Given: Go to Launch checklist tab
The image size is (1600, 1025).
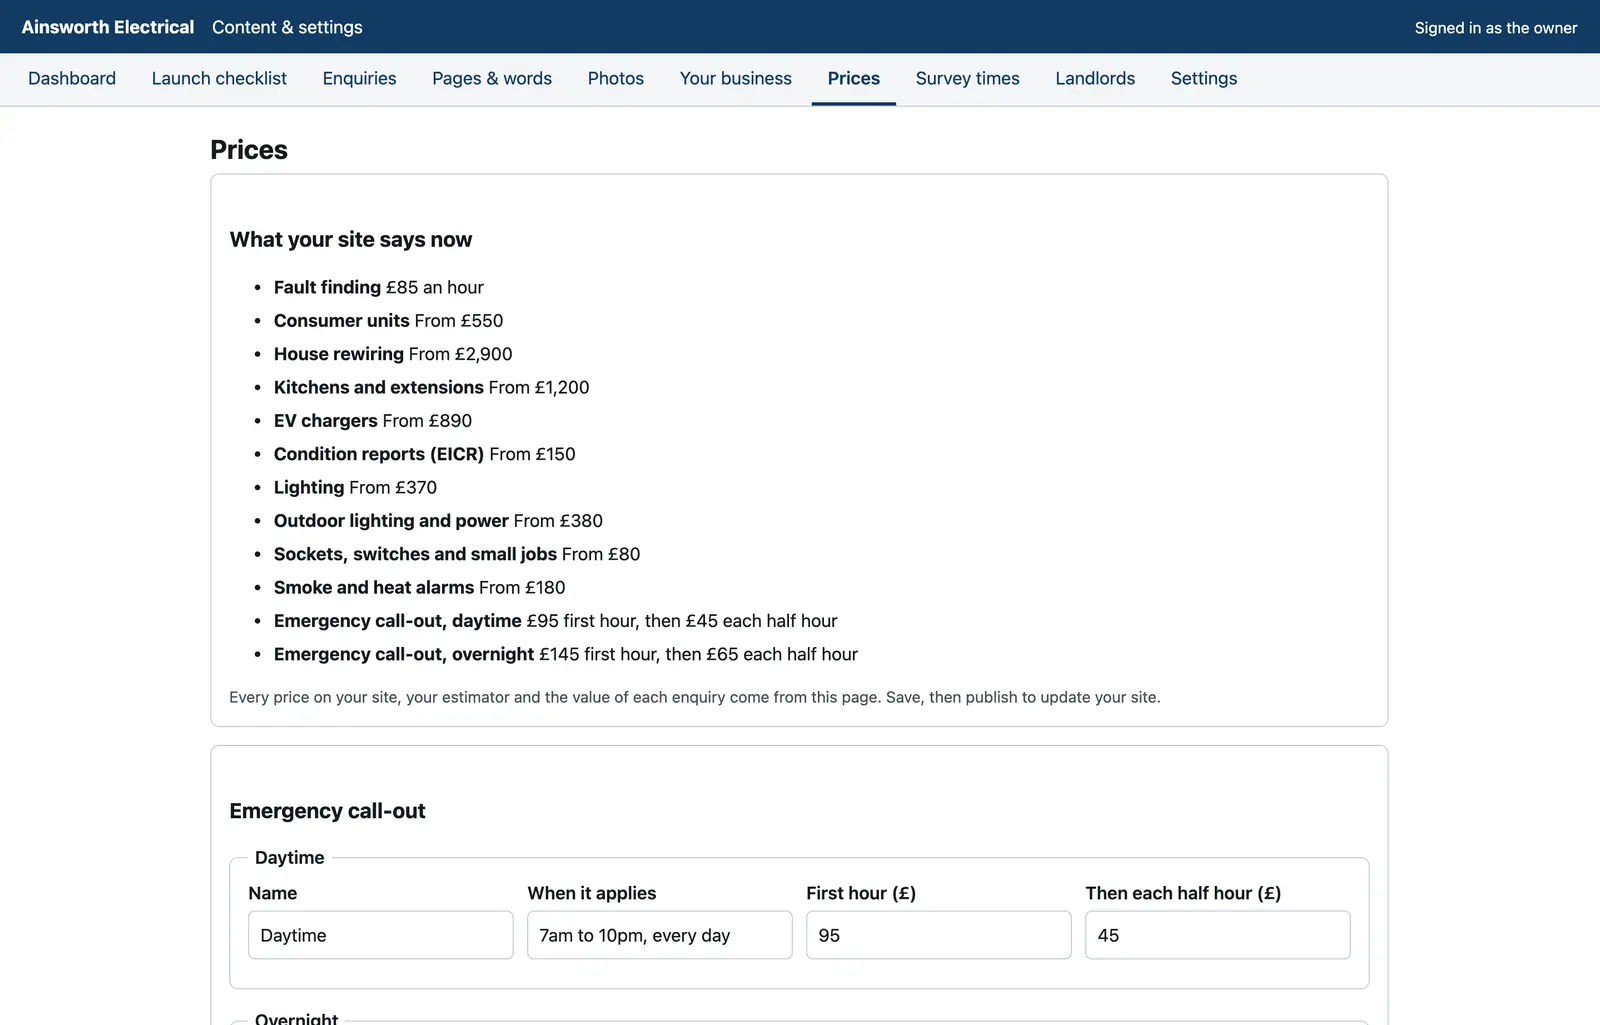Looking at the screenshot, I should (x=219, y=78).
